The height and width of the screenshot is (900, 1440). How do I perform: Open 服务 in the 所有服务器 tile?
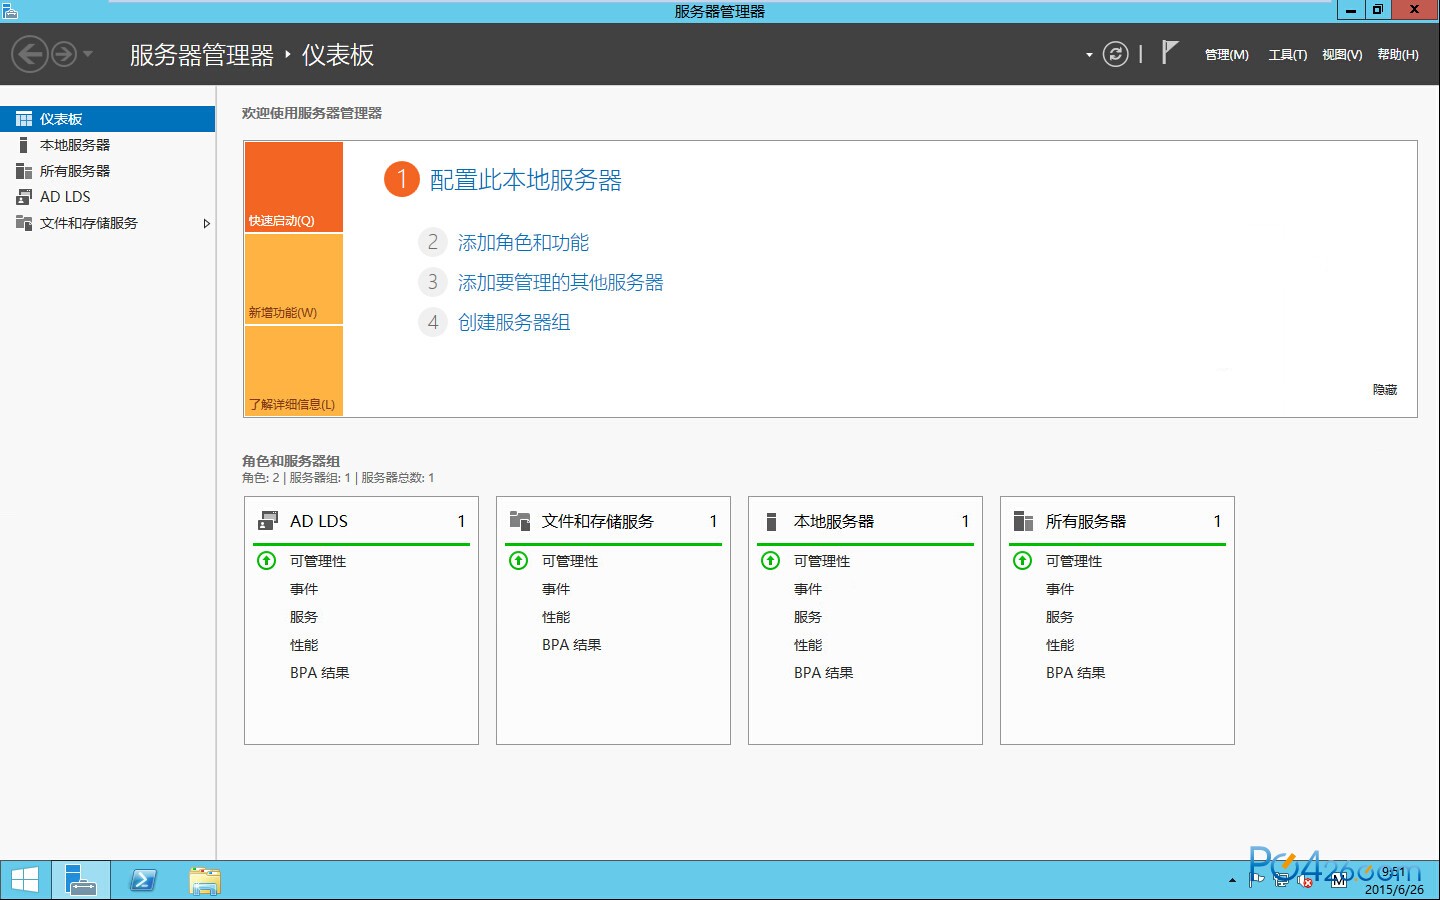click(x=1060, y=617)
